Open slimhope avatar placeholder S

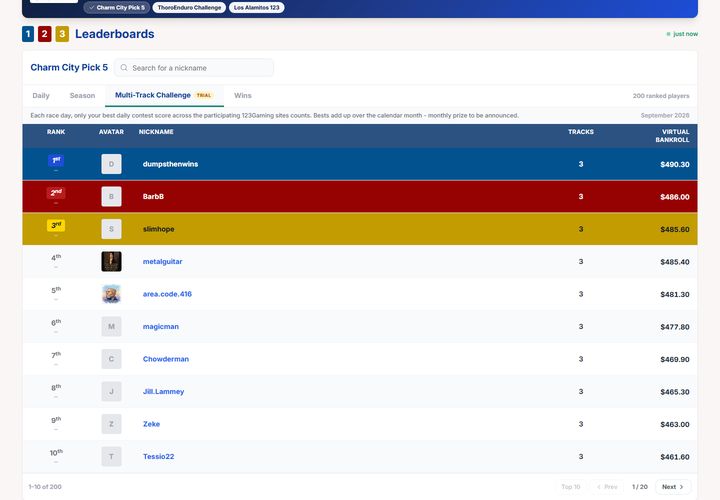point(112,229)
